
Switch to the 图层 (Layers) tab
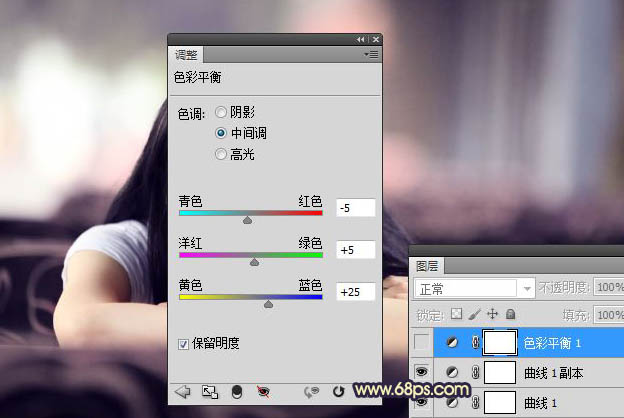(427, 266)
